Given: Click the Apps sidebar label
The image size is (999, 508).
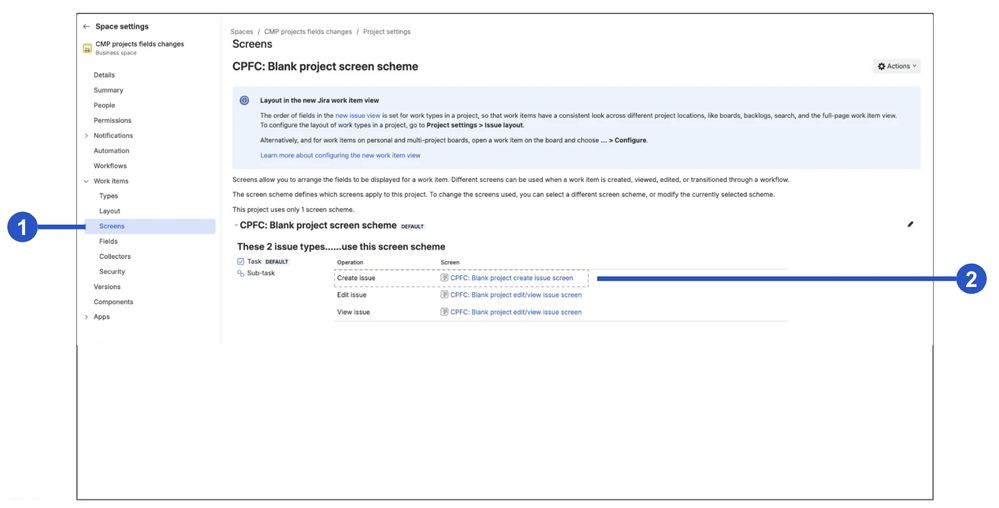Looking at the screenshot, I should coord(102,317).
